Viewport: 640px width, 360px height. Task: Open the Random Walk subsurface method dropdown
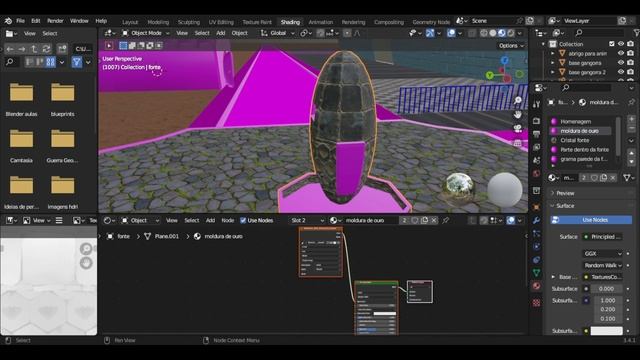click(x=602, y=265)
